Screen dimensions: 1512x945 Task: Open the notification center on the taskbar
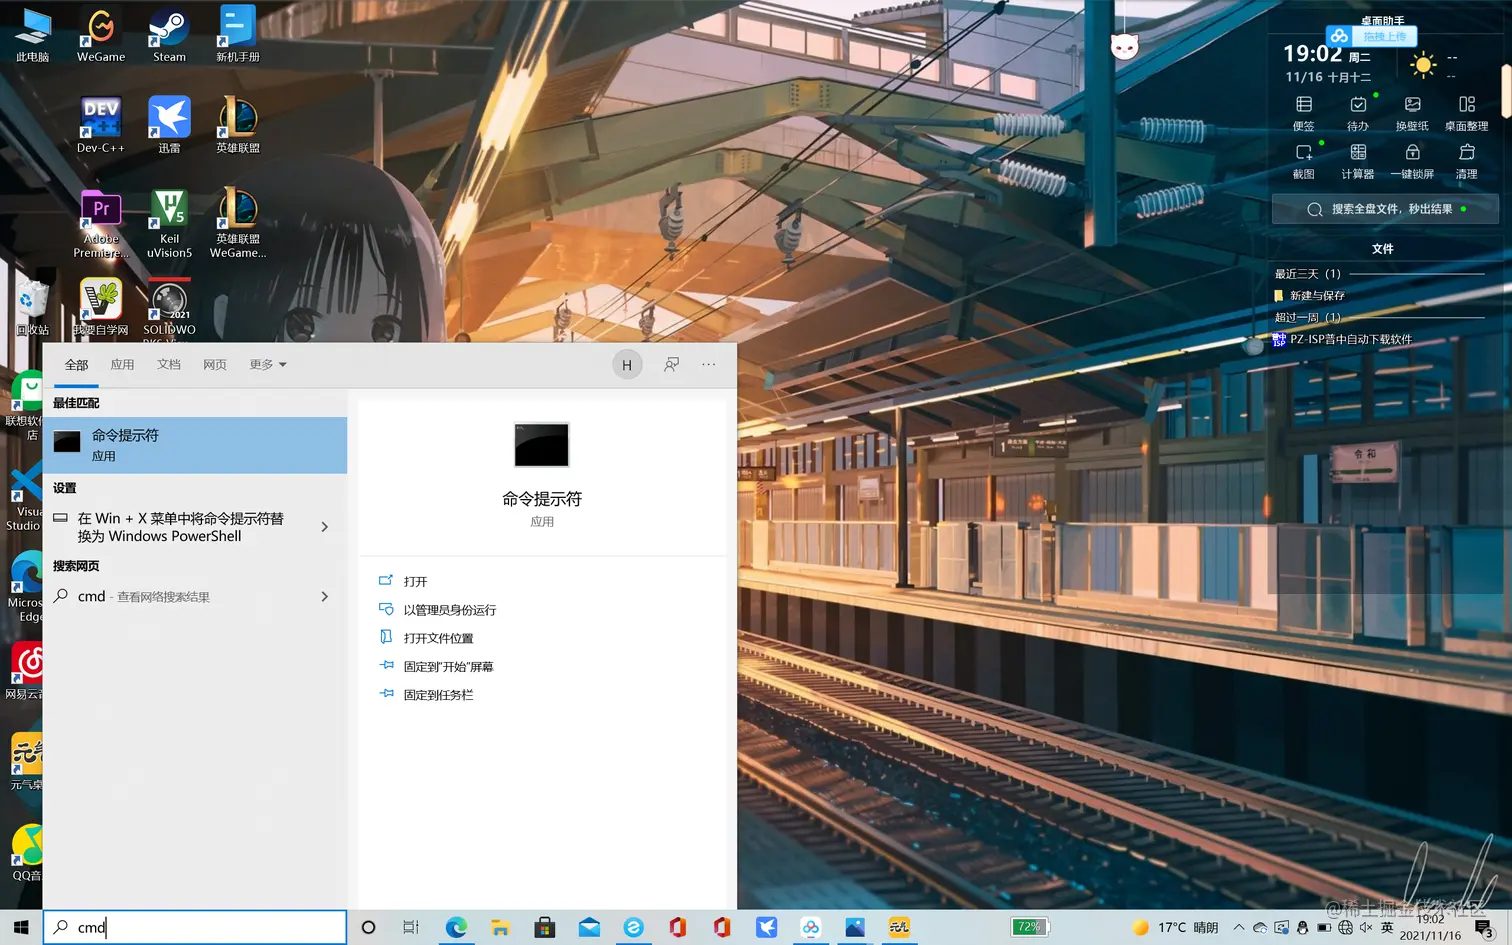1484,929
